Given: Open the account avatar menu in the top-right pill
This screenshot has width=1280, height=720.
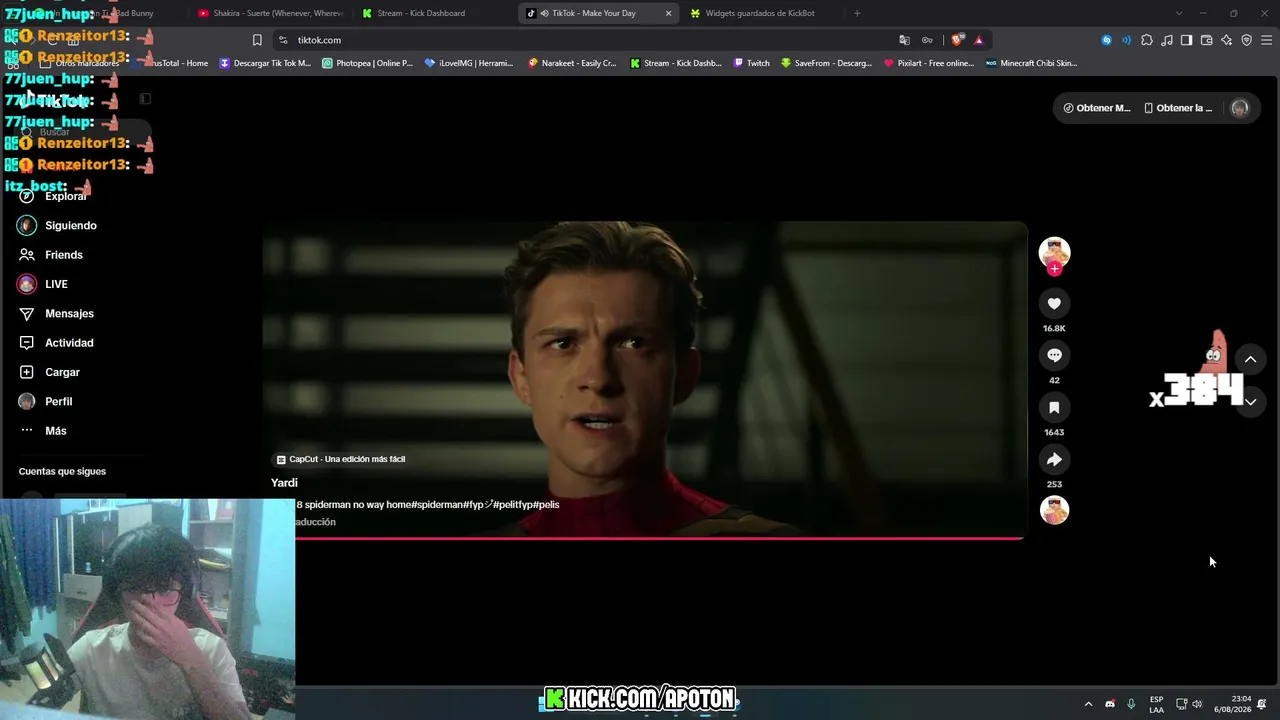Looking at the screenshot, I should click(1240, 108).
